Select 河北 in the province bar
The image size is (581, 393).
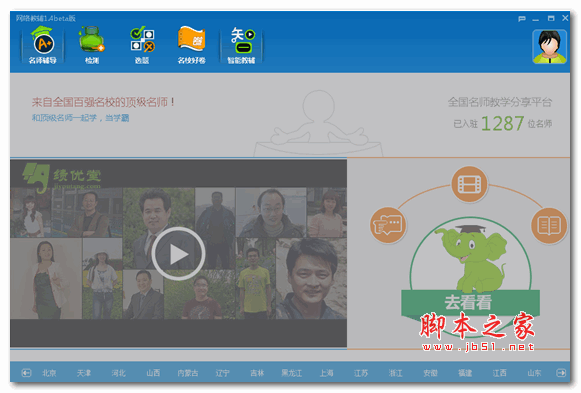click(119, 373)
